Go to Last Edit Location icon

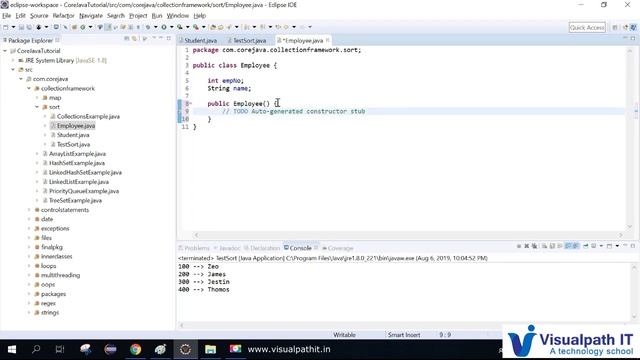[278, 27]
